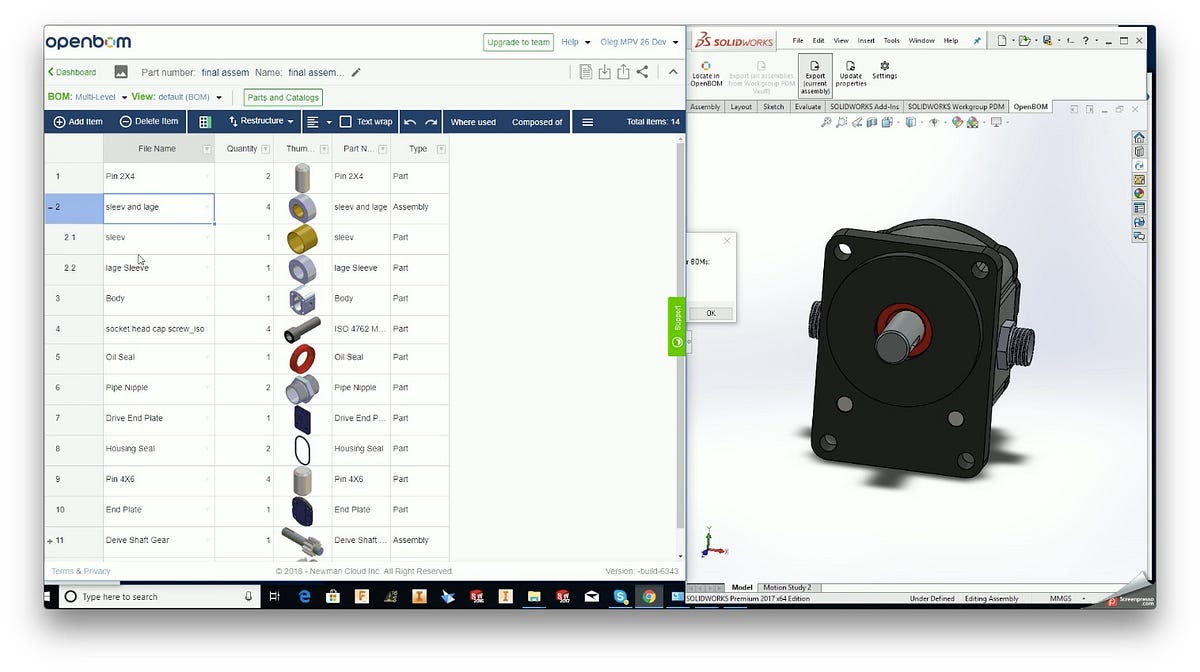Click the Upgrade to team button
Viewport: 1200px width, 672px height.
point(518,42)
